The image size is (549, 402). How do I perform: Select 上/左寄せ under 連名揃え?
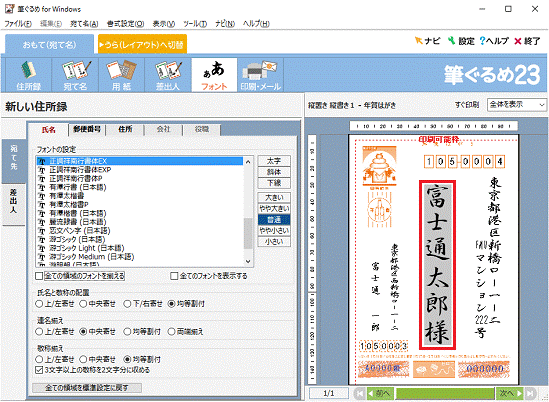click(39, 332)
